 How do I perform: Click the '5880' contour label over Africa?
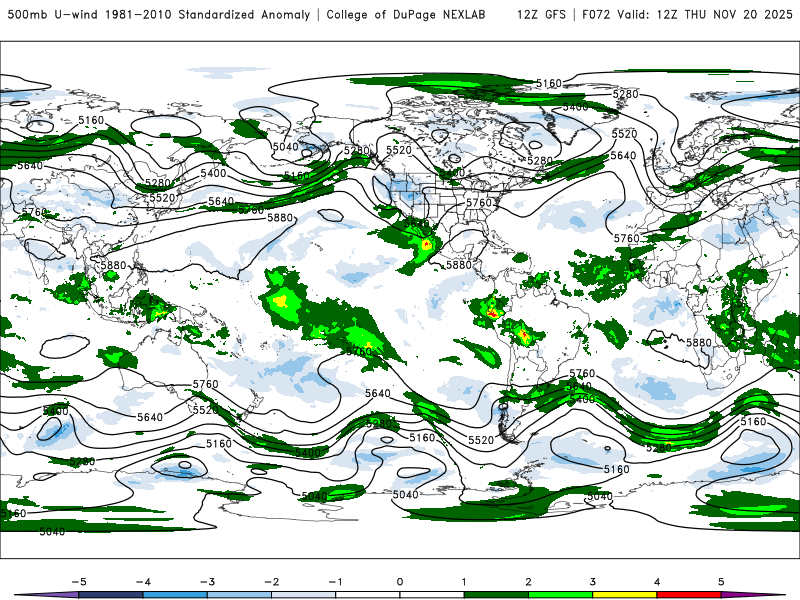click(698, 343)
